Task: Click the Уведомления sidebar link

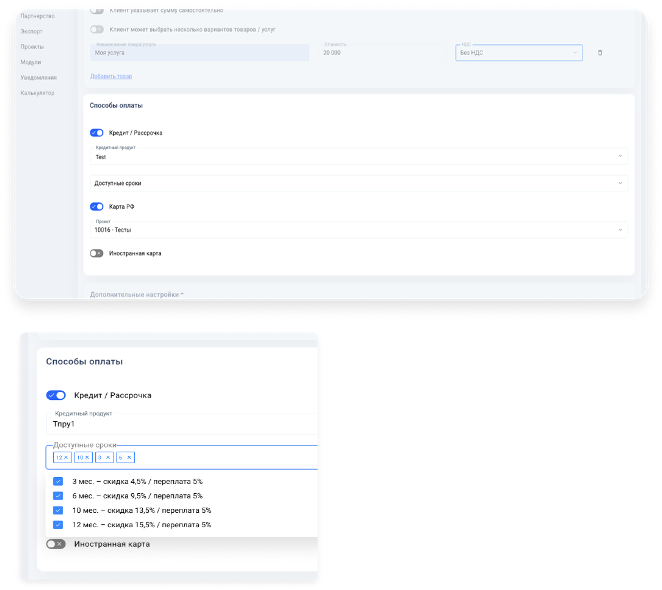Action: pos(38,77)
